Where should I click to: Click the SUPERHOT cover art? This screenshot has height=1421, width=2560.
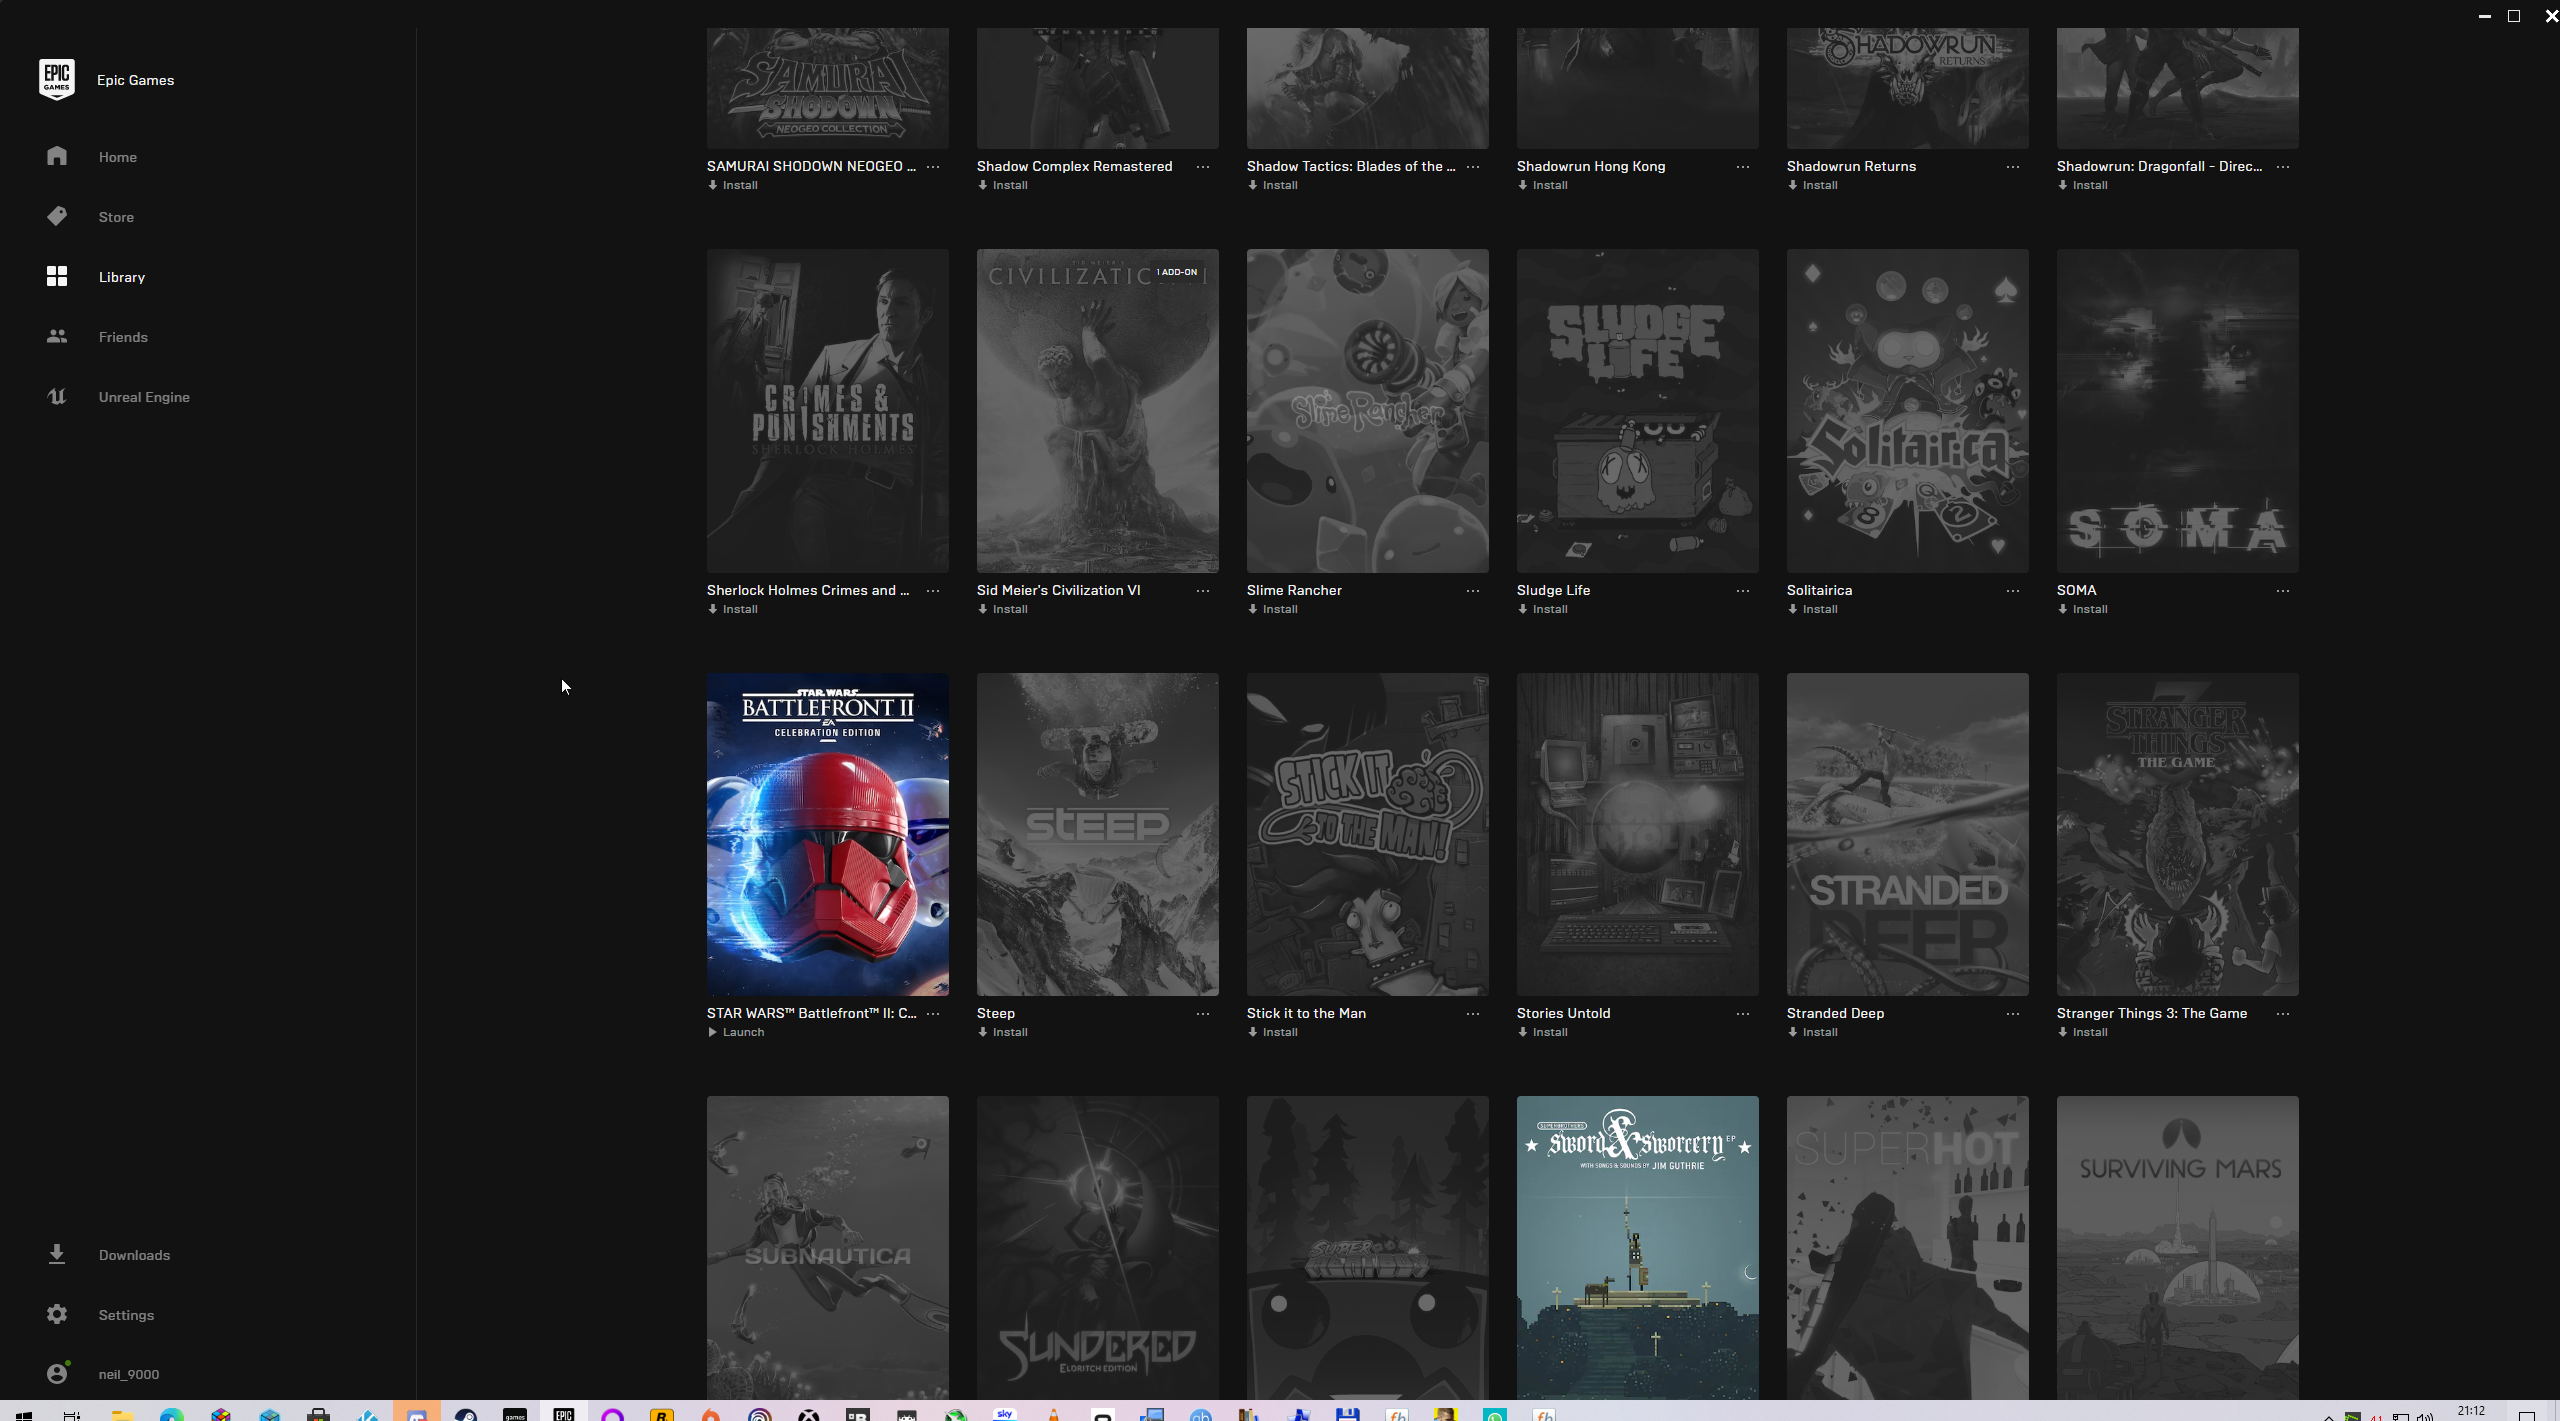[1908, 1248]
